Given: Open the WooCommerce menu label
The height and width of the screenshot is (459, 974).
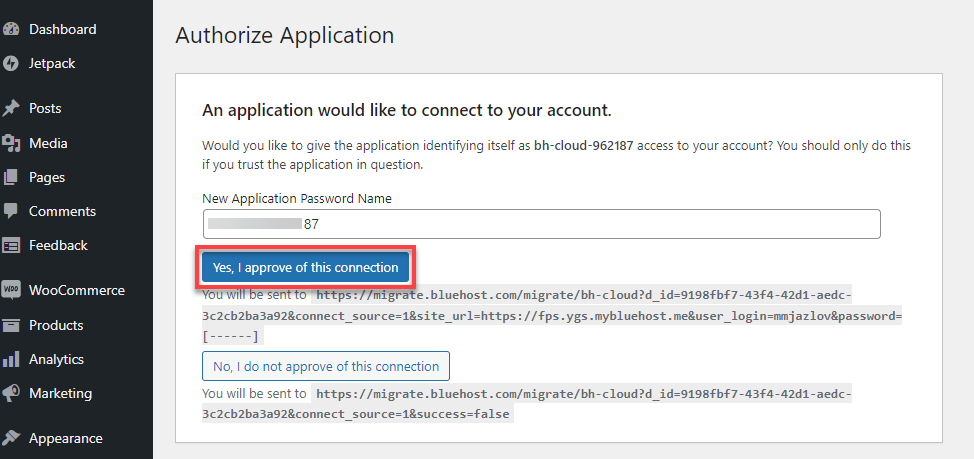Looking at the screenshot, I should point(77,290).
